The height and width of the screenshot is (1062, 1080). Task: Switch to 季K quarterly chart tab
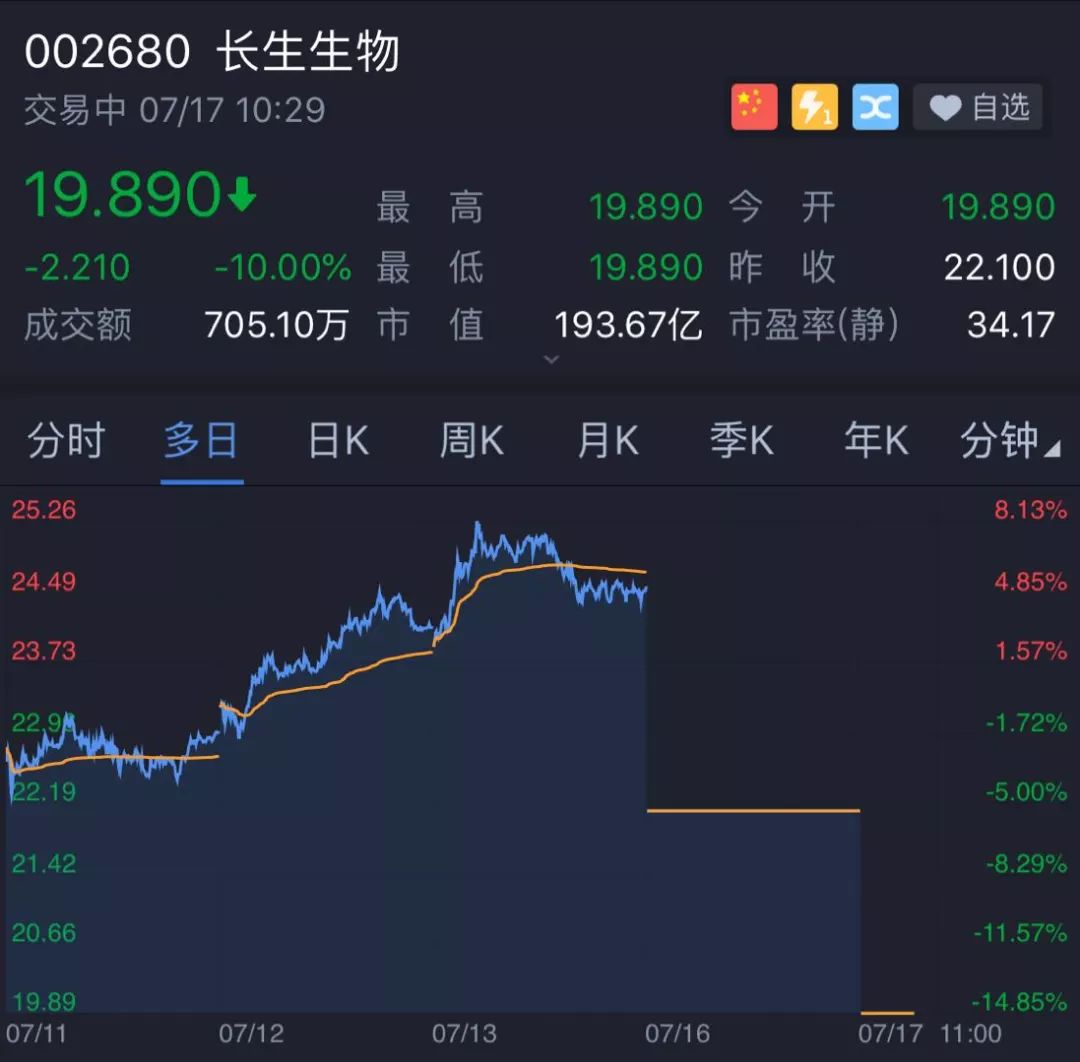742,440
